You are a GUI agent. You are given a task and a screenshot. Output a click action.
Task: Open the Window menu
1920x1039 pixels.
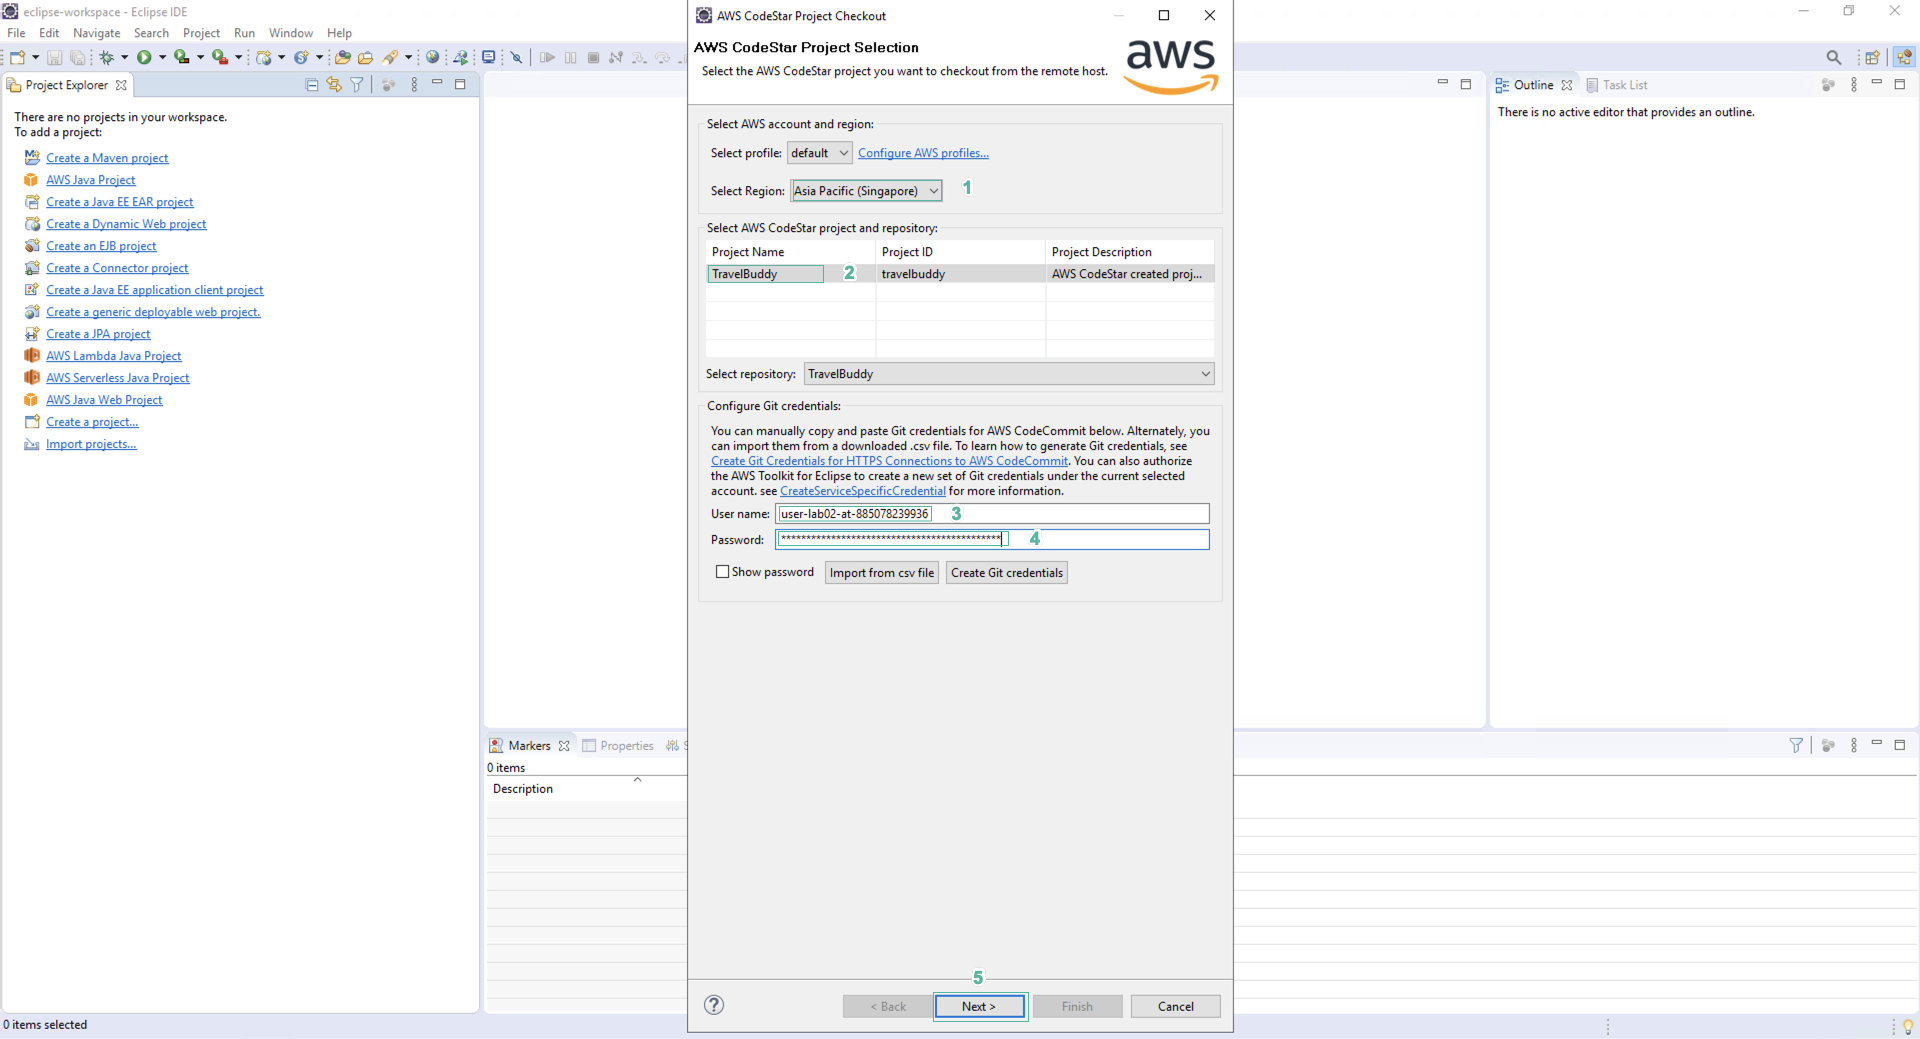pos(290,33)
